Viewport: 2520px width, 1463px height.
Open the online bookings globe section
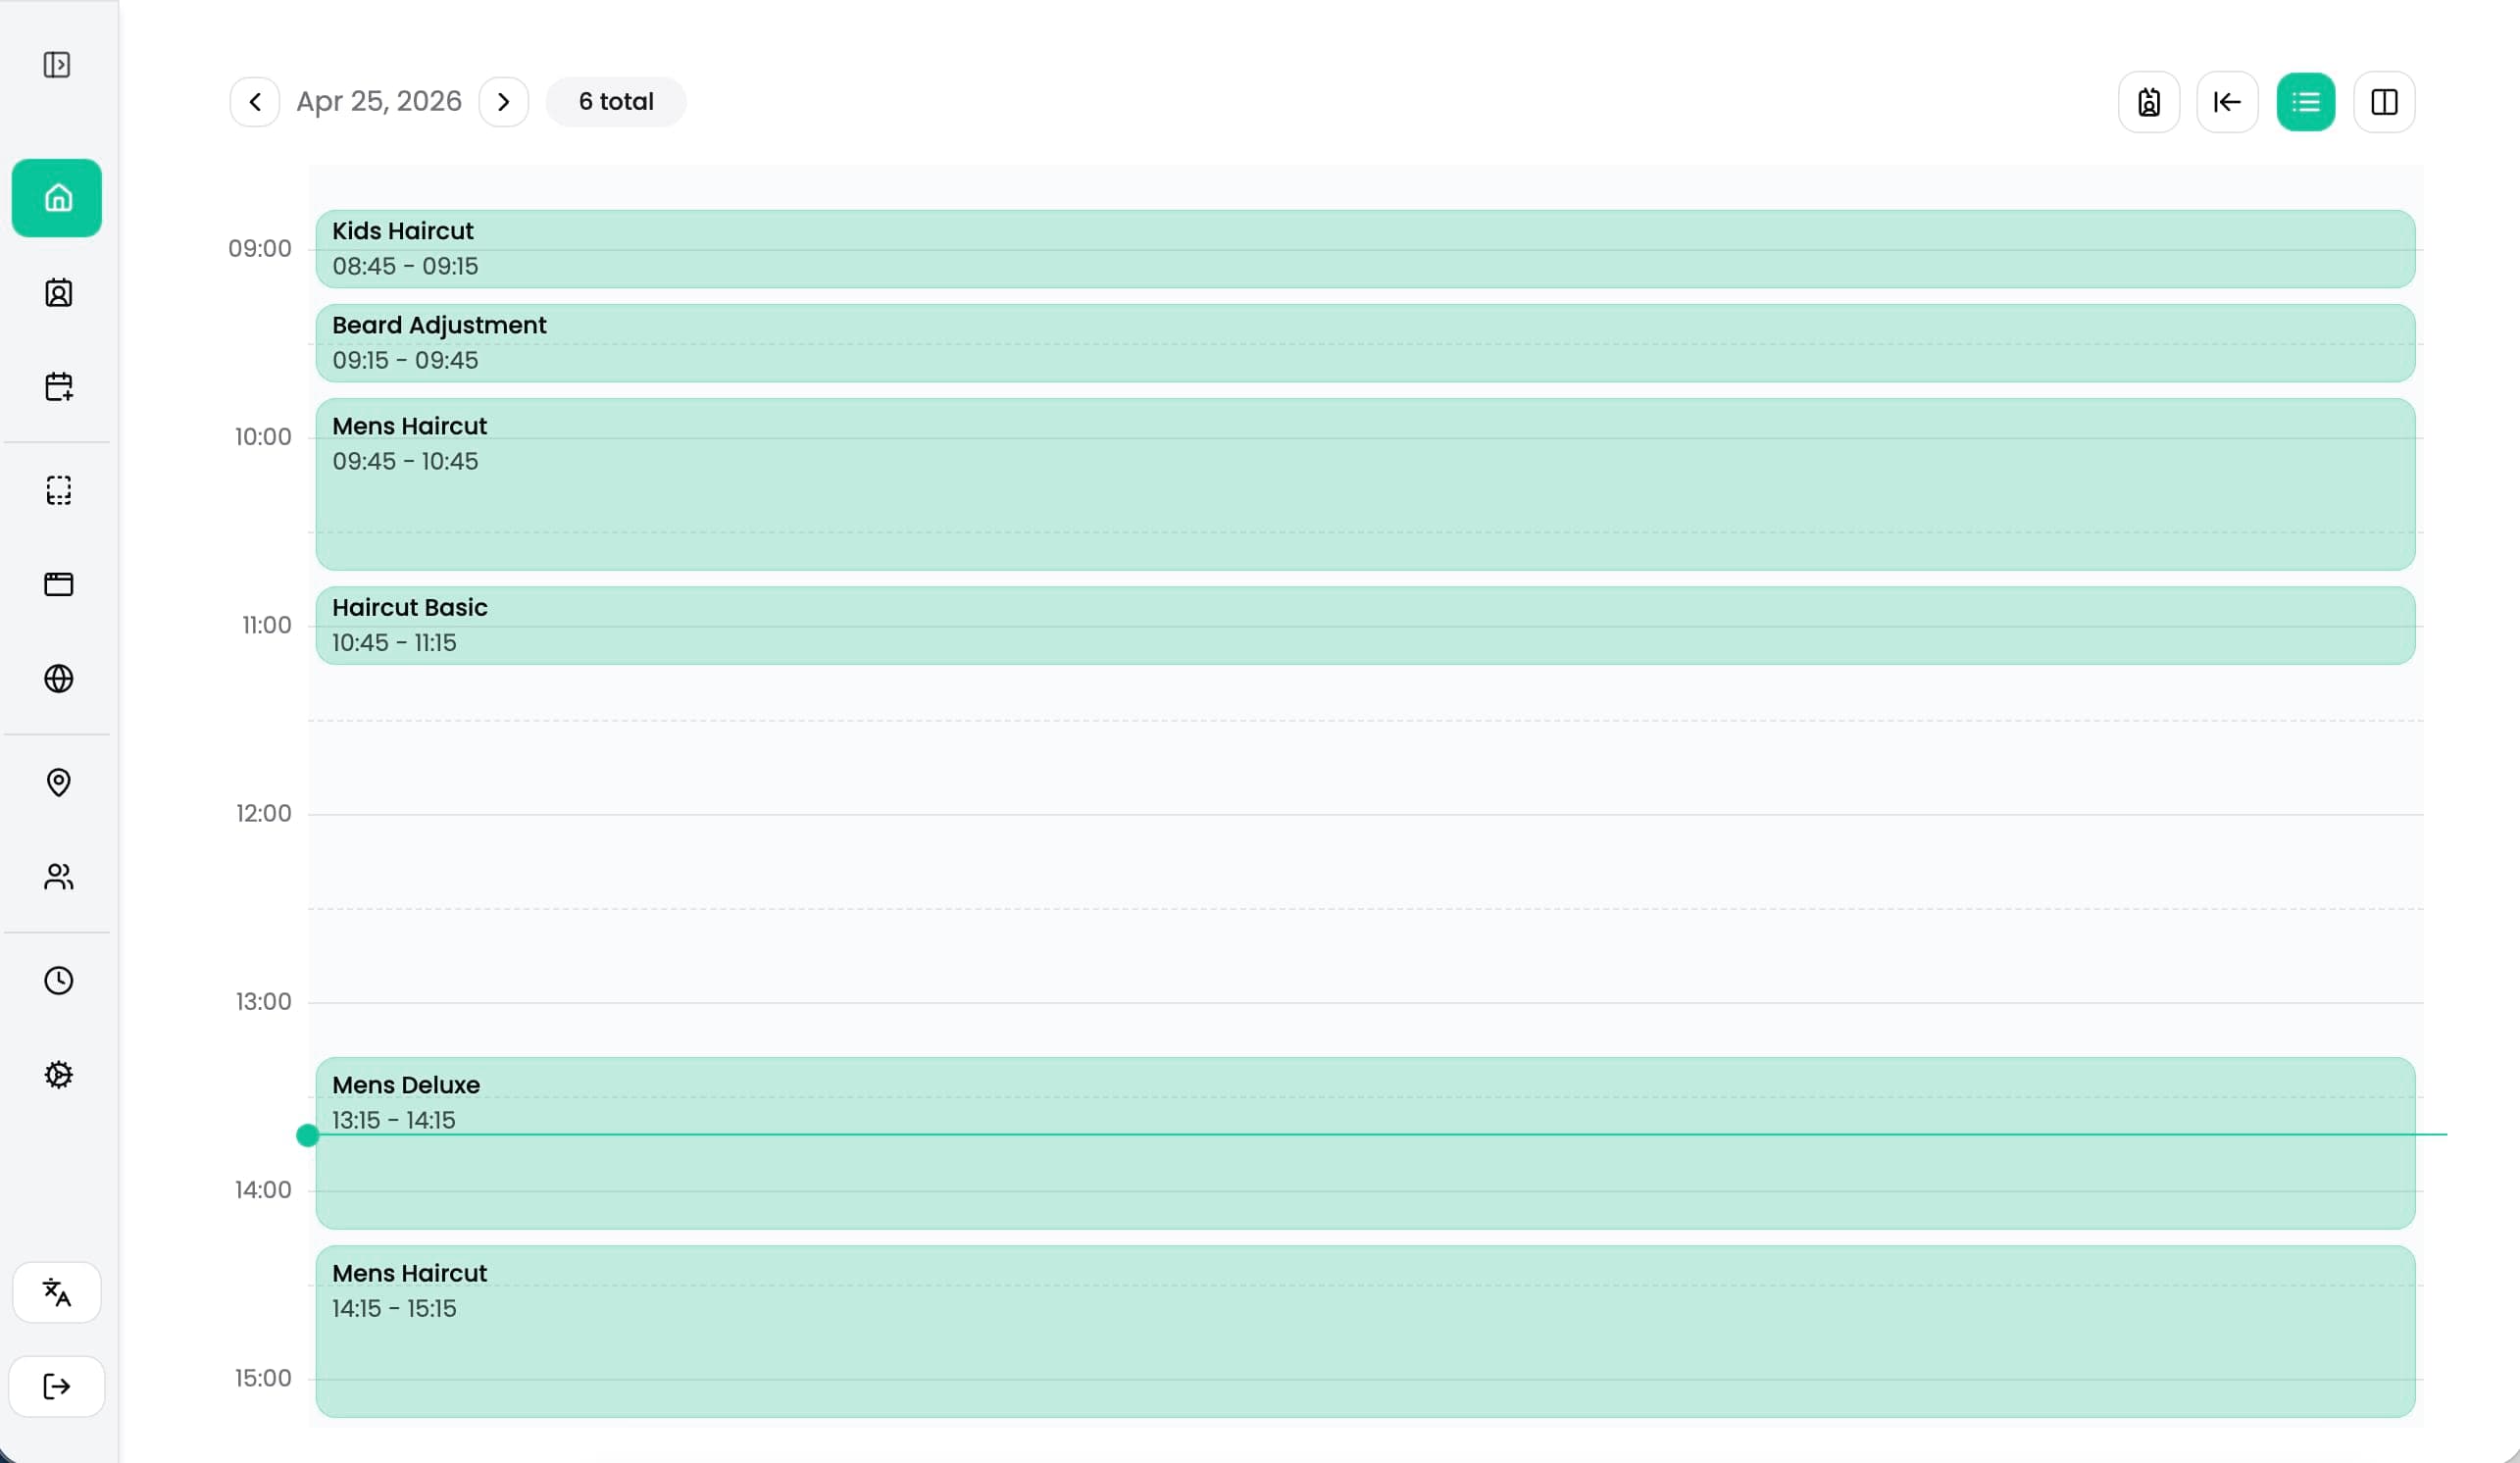(x=57, y=678)
